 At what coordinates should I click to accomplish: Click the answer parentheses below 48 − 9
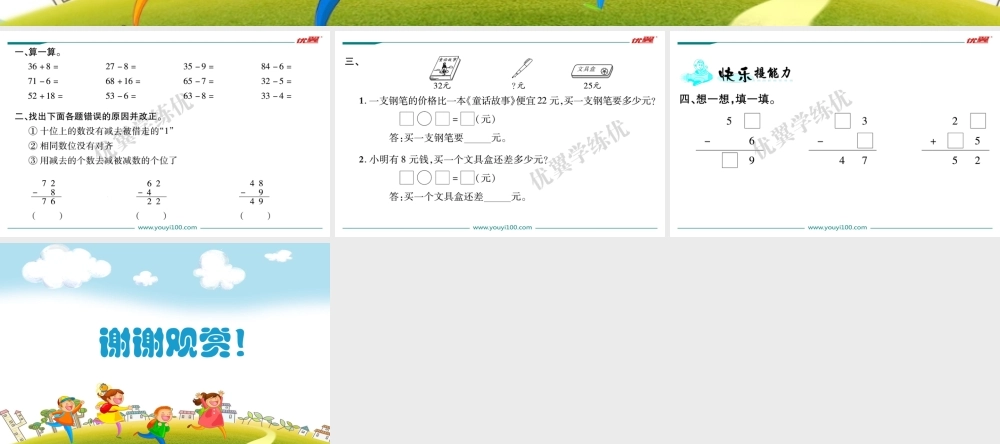(x=255, y=215)
